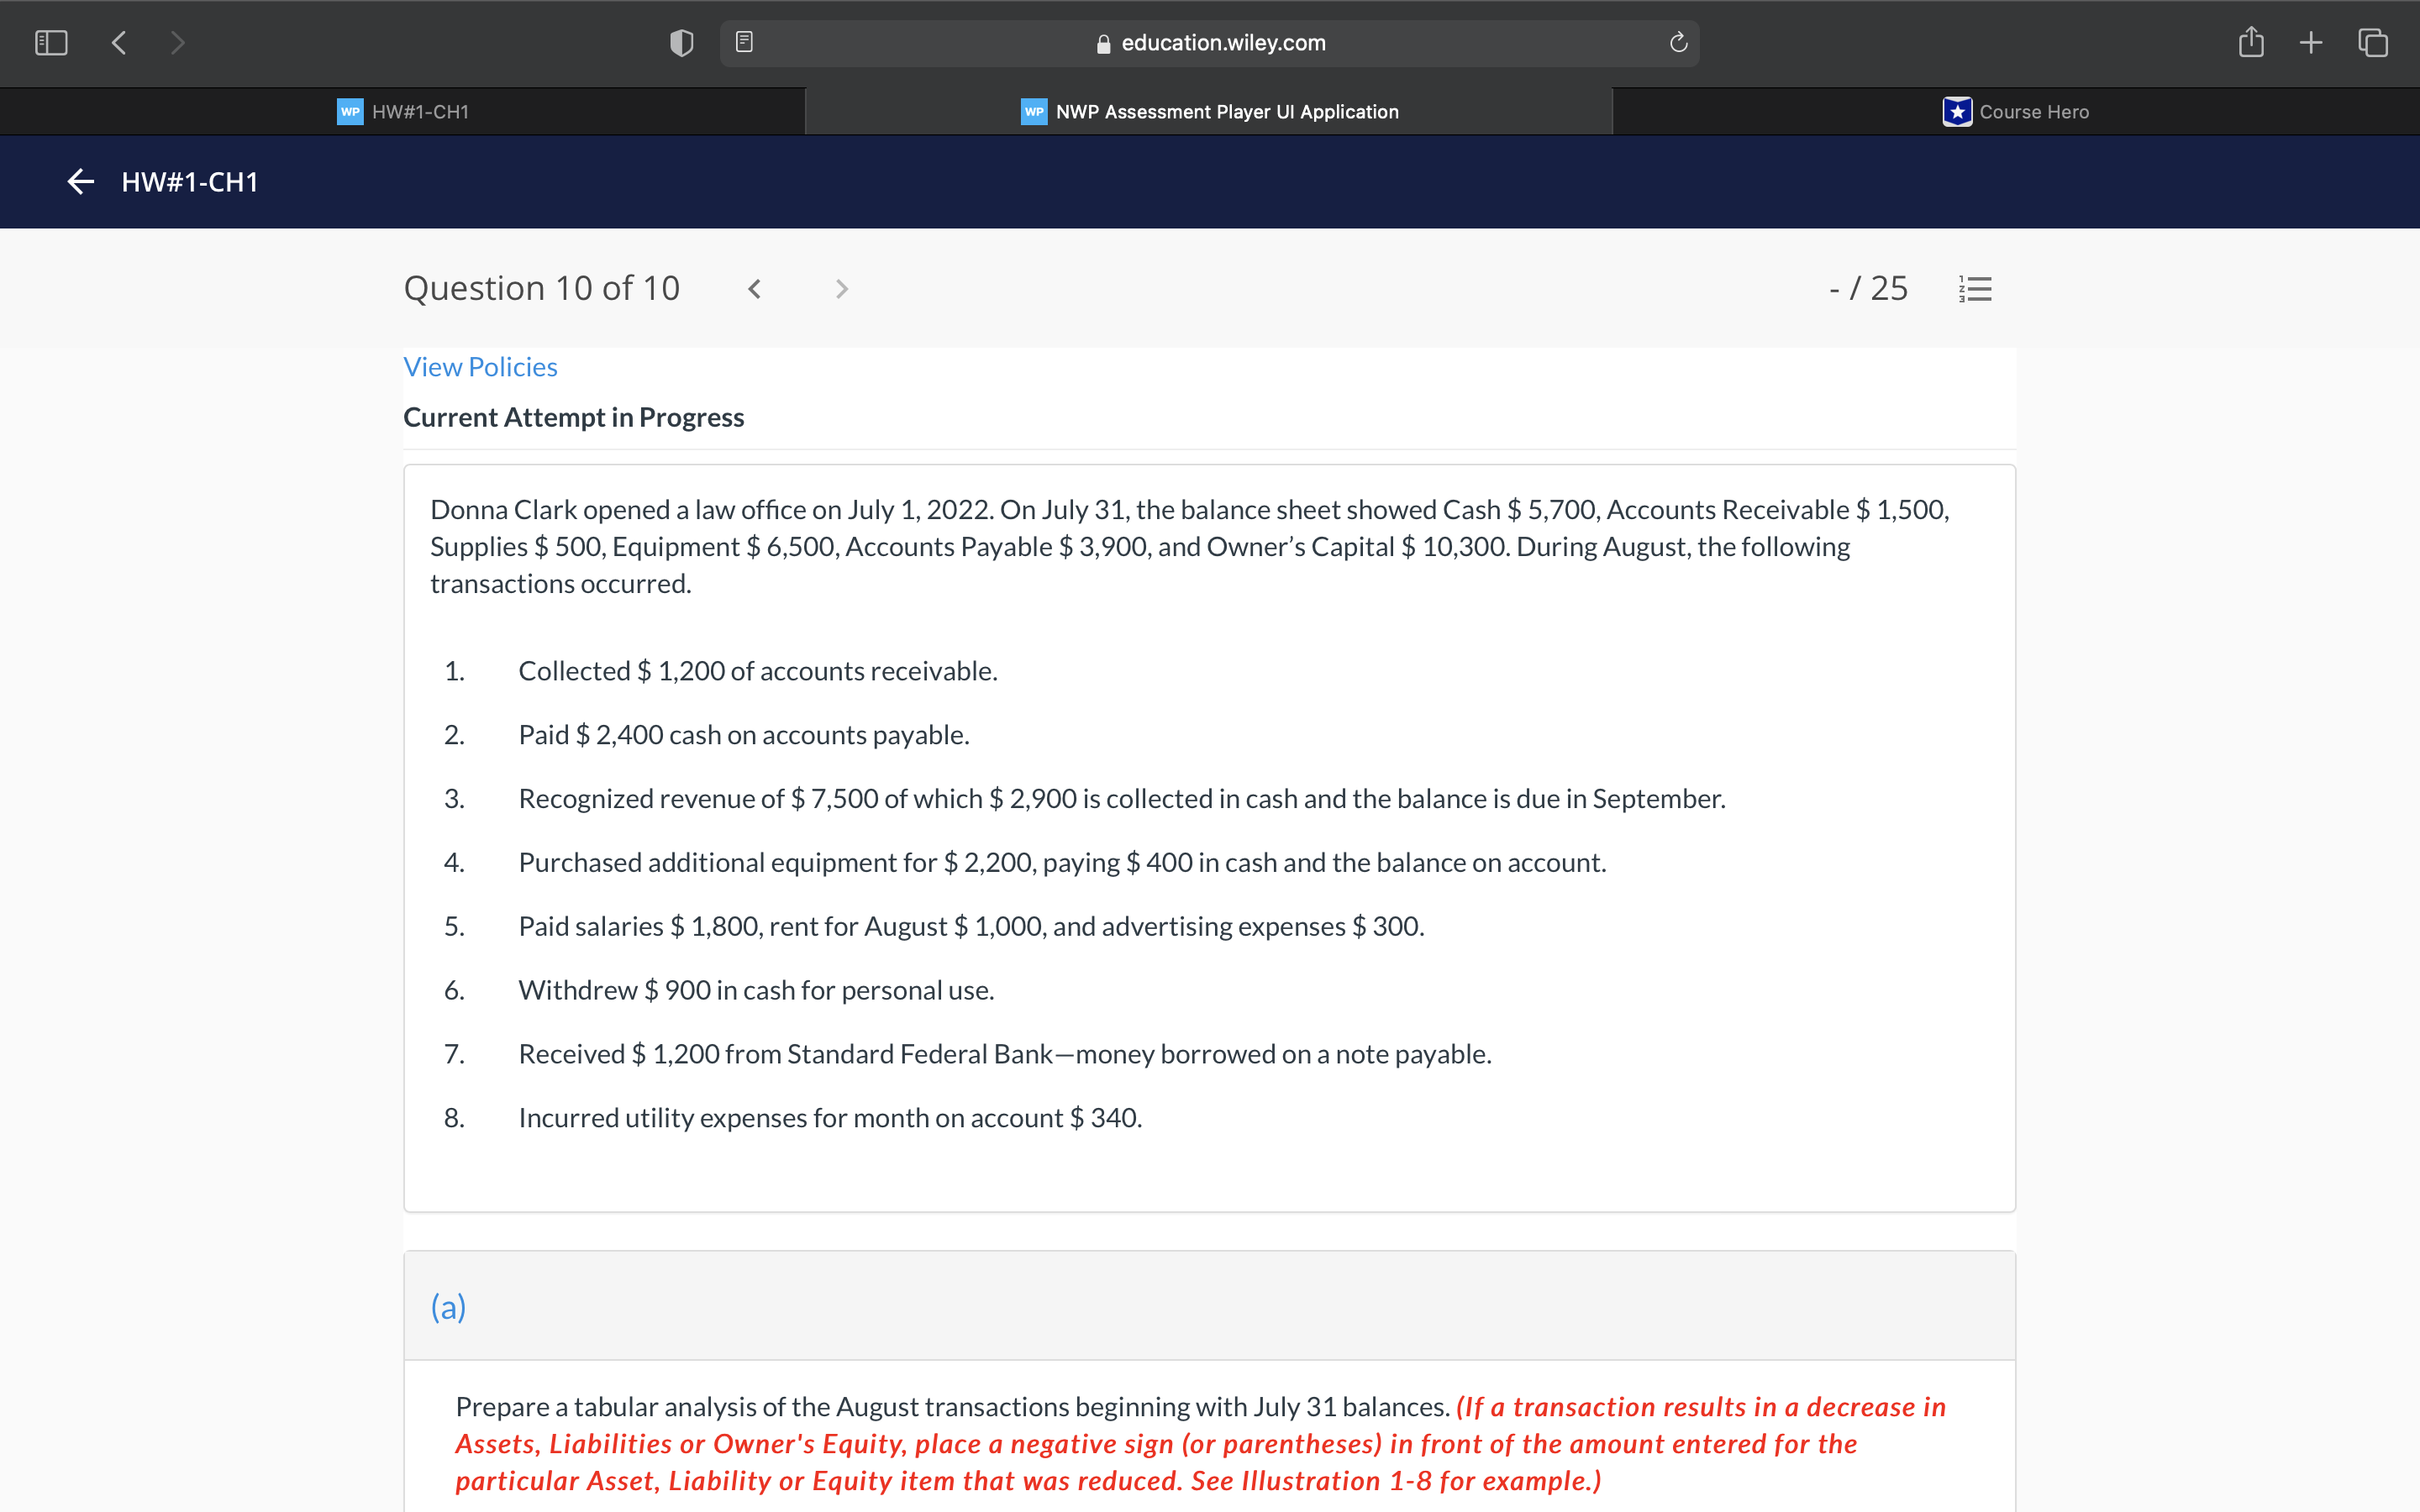Open a new browser tab

(2311, 42)
